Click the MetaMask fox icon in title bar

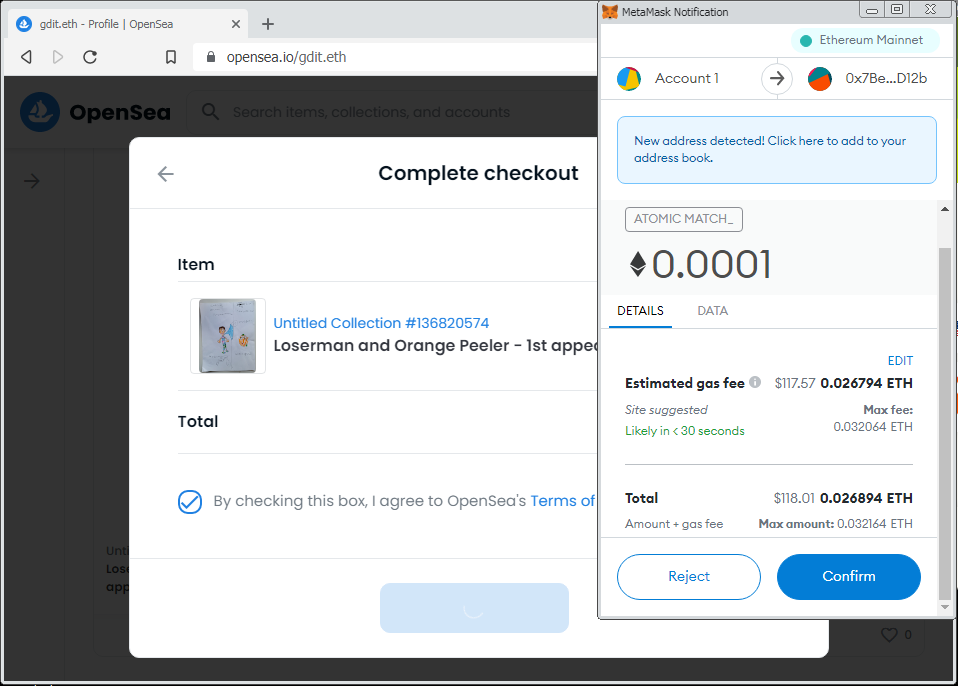point(610,12)
